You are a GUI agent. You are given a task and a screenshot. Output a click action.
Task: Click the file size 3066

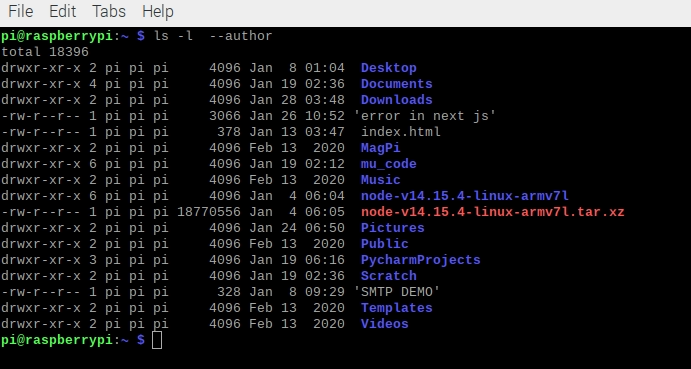(x=225, y=116)
